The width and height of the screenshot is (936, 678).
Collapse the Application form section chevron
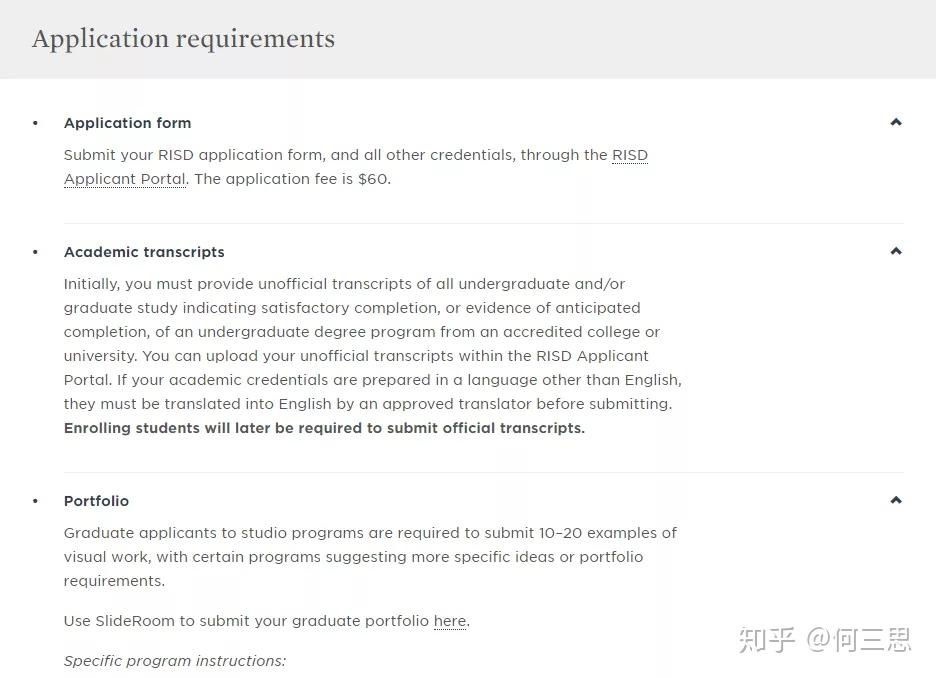[x=895, y=122]
